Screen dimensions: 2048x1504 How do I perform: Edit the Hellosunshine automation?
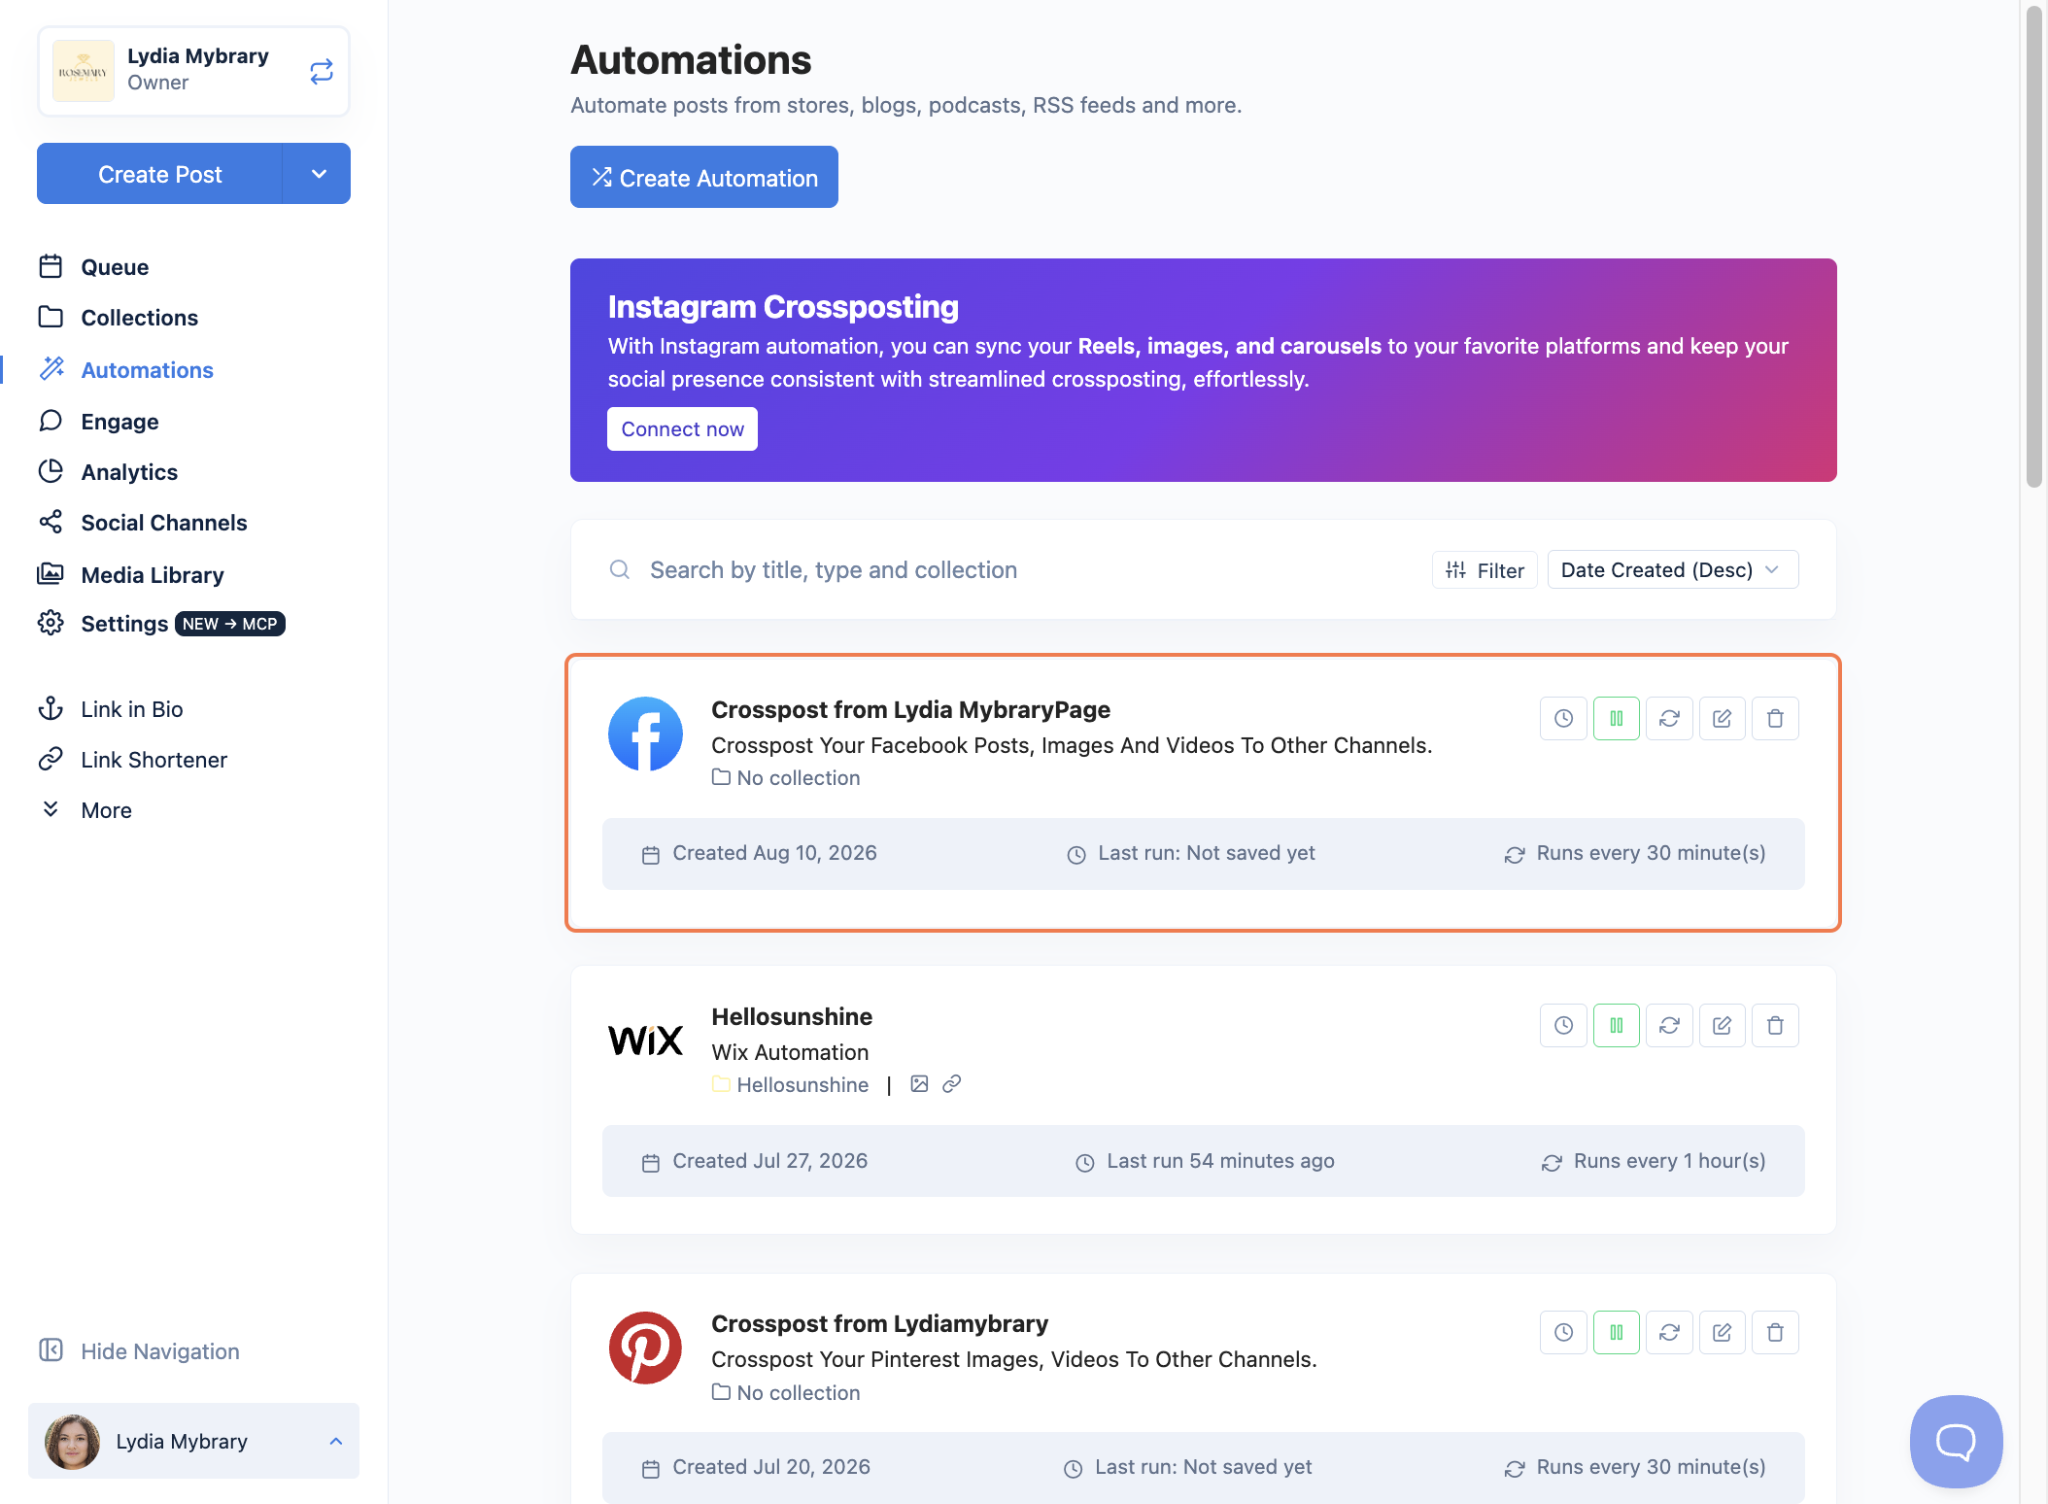point(1722,1025)
